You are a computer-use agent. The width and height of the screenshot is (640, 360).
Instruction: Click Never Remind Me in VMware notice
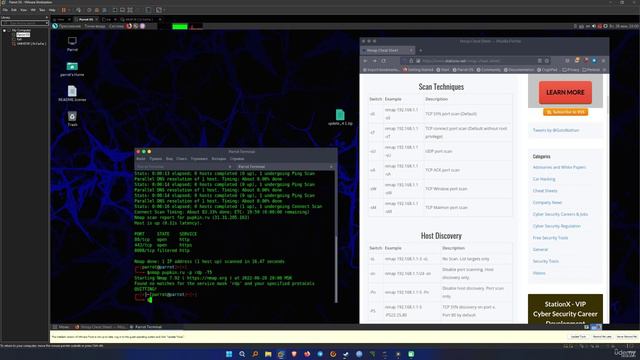pyautogui.click(x=627, y=337)
